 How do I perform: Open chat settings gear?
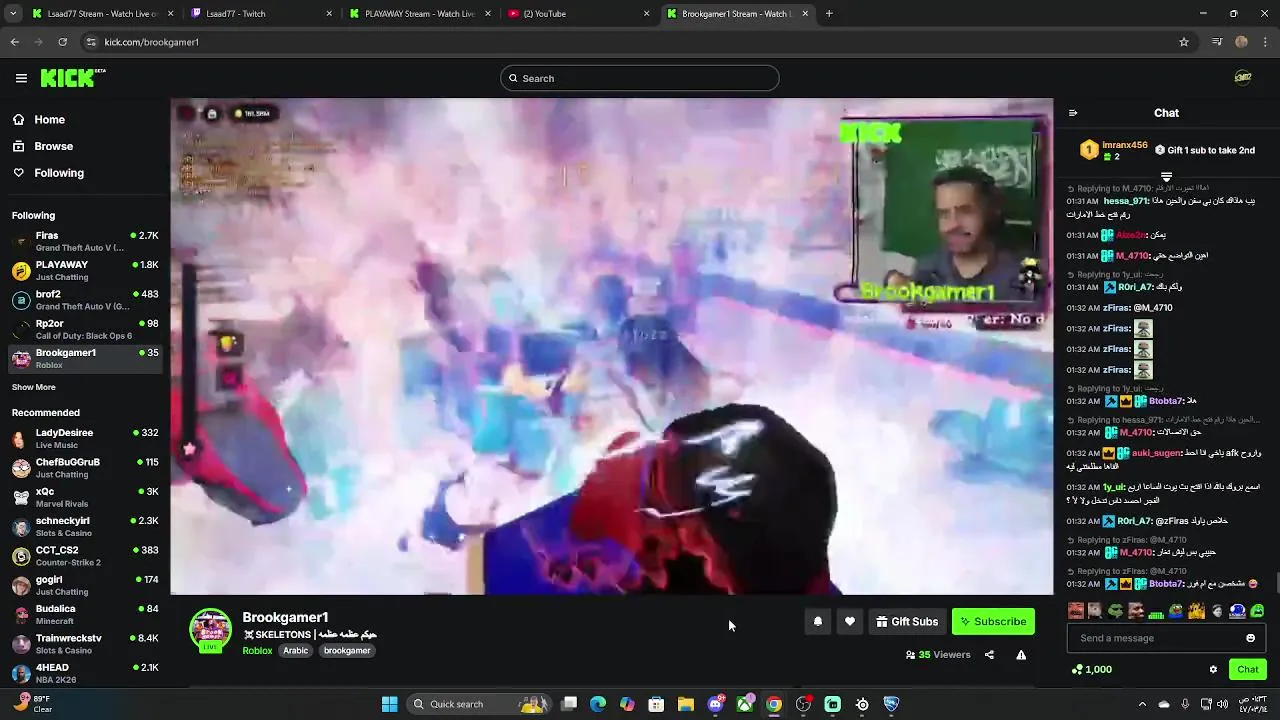(1213, 670)
